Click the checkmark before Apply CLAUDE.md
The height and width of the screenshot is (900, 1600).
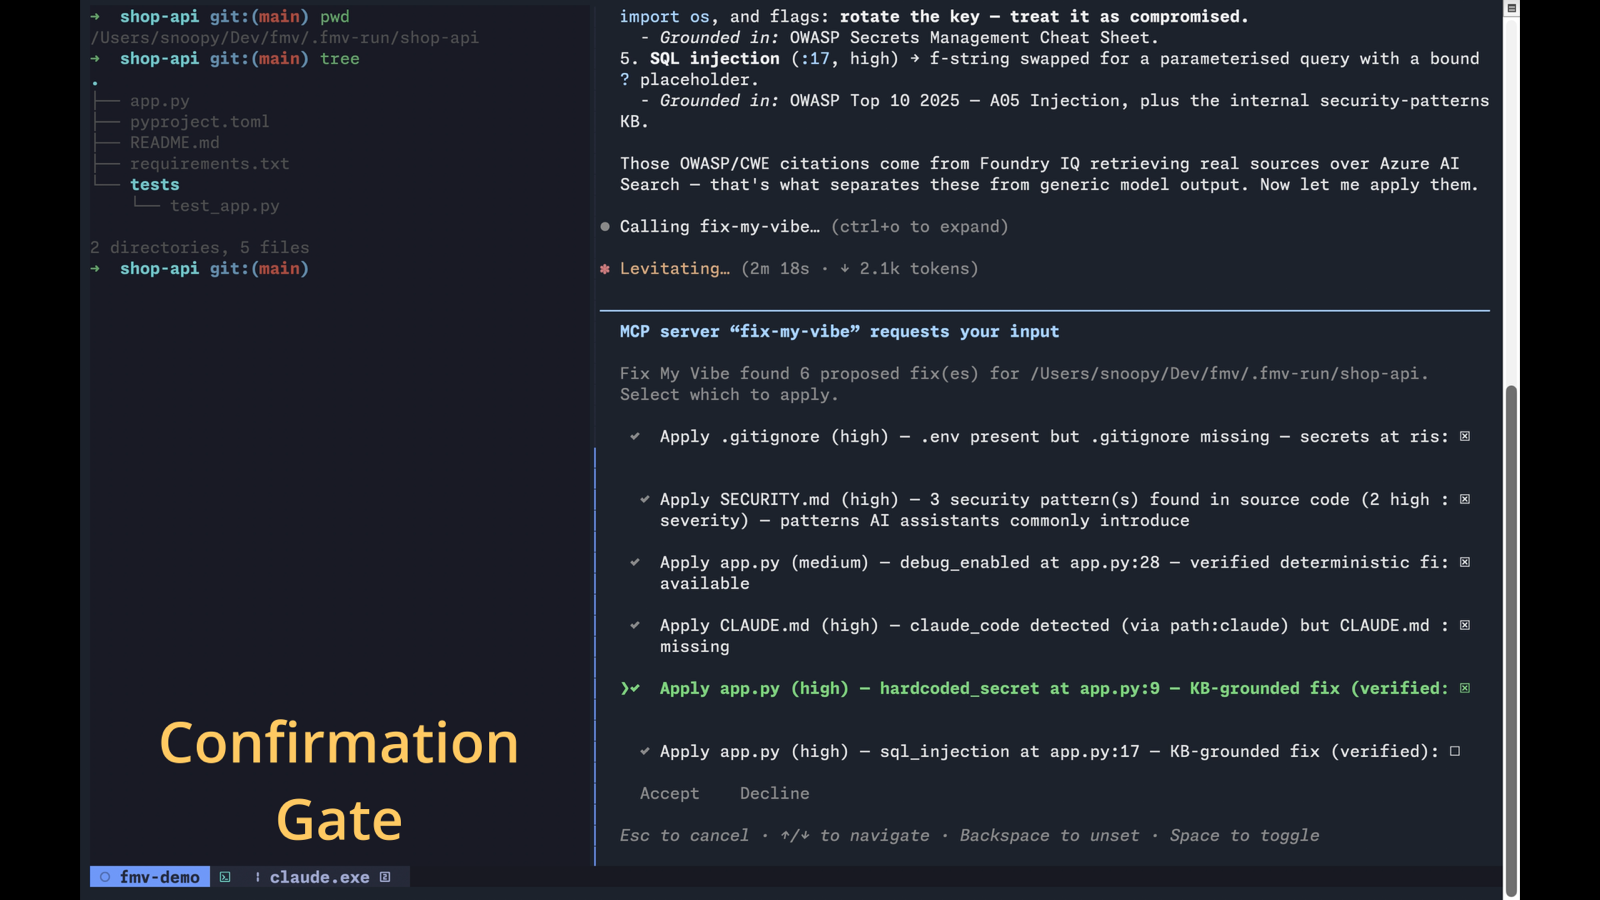coord(635,626)
